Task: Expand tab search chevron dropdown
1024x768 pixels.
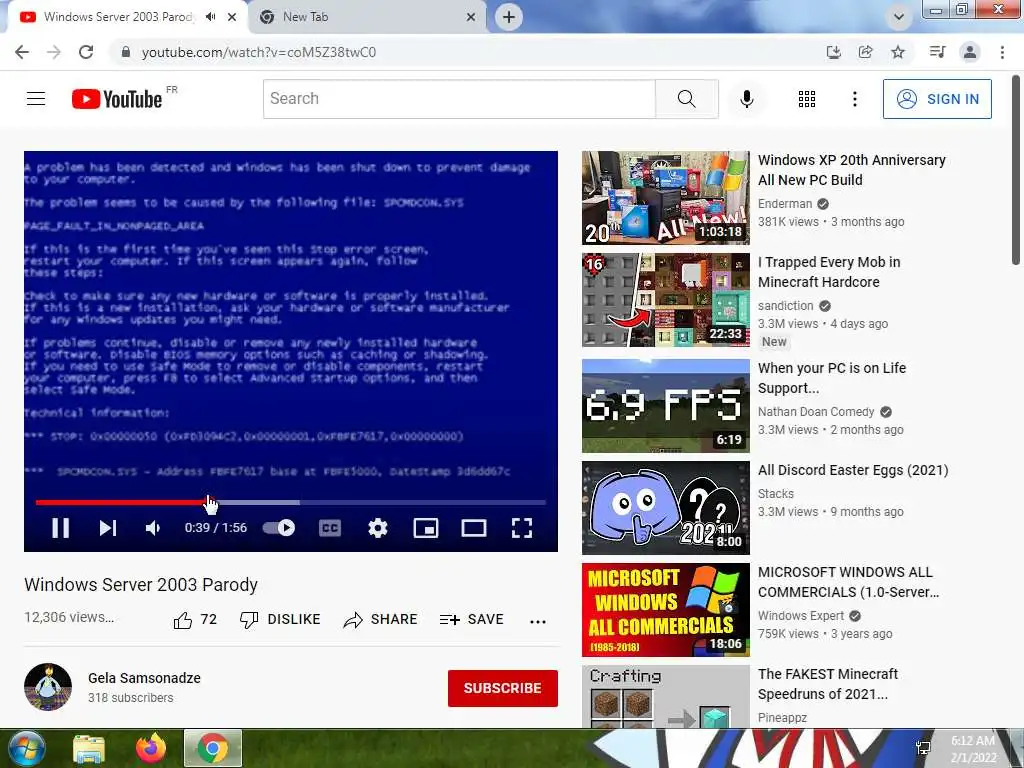Action: coord(899,17)
